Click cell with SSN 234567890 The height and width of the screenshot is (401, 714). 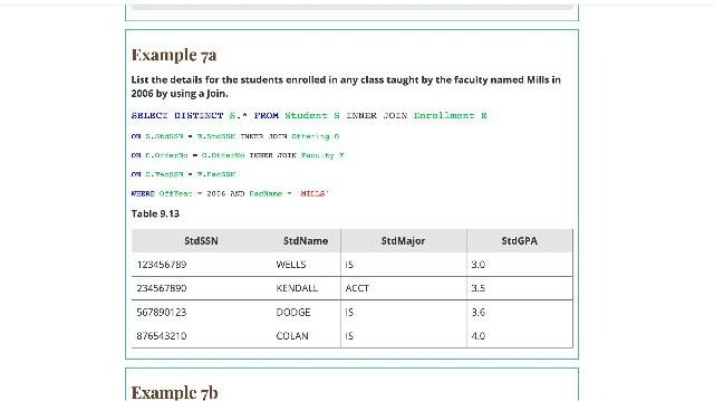point(162,288)
